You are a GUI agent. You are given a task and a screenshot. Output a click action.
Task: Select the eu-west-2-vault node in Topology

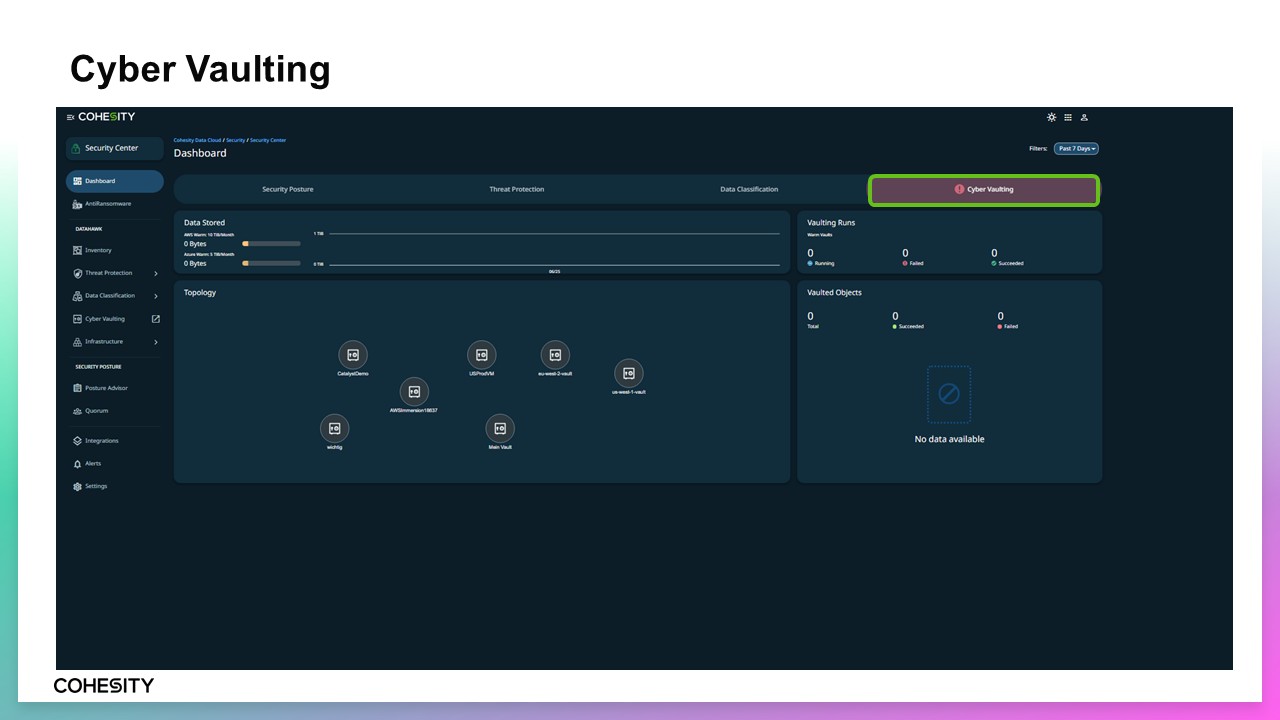(x=555, y=355)
